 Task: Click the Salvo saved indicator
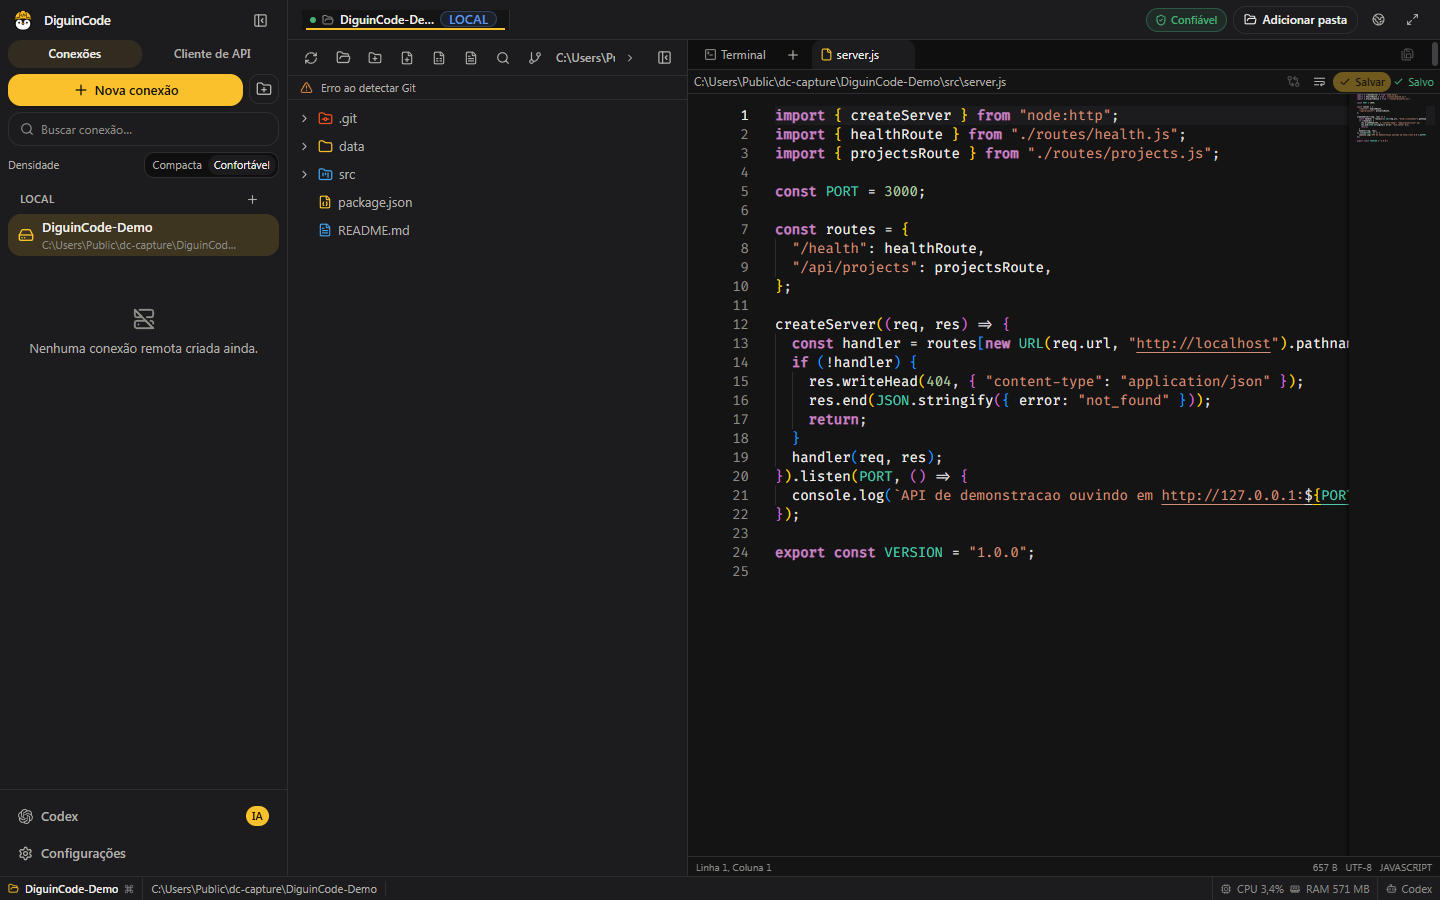(1414, 82)
